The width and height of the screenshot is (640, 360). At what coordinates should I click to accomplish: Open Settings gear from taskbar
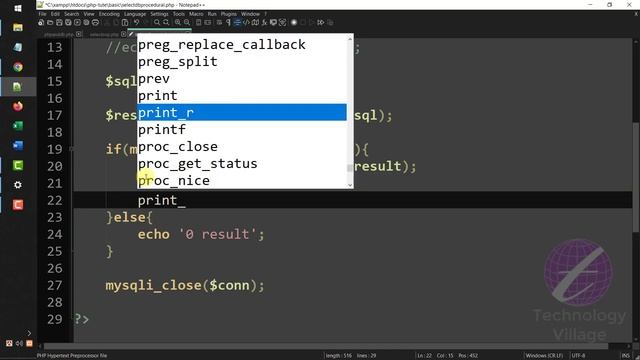coord(18,185)
